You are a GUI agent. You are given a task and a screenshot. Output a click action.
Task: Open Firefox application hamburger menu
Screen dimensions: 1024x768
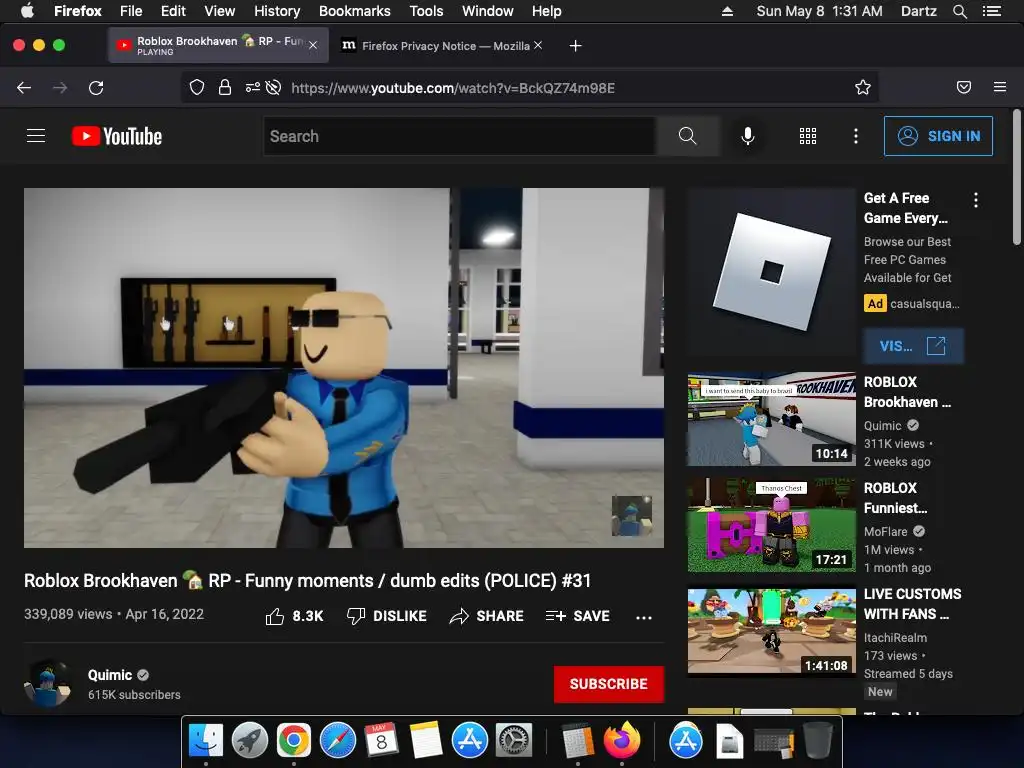1000,88
